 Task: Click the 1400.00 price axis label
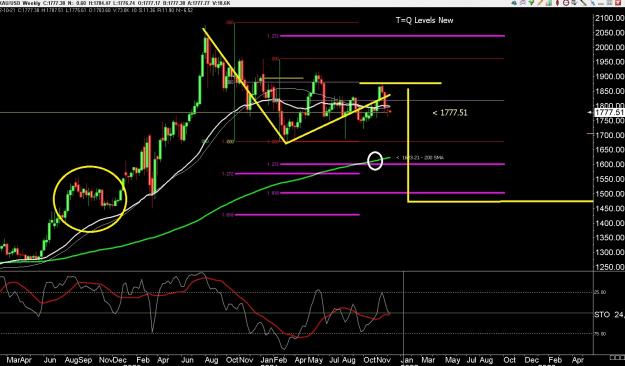coord(609,223)
